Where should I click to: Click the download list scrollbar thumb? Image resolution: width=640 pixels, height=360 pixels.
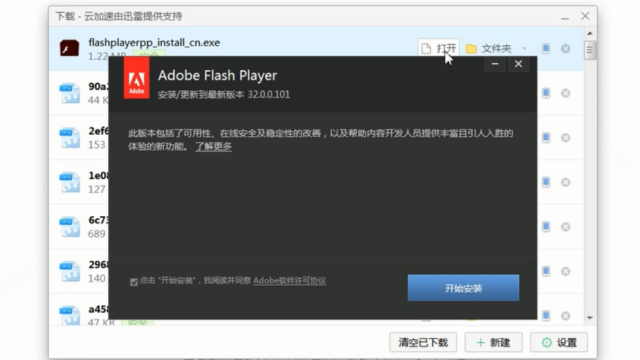pyautogui.click(x=590, y=50)
